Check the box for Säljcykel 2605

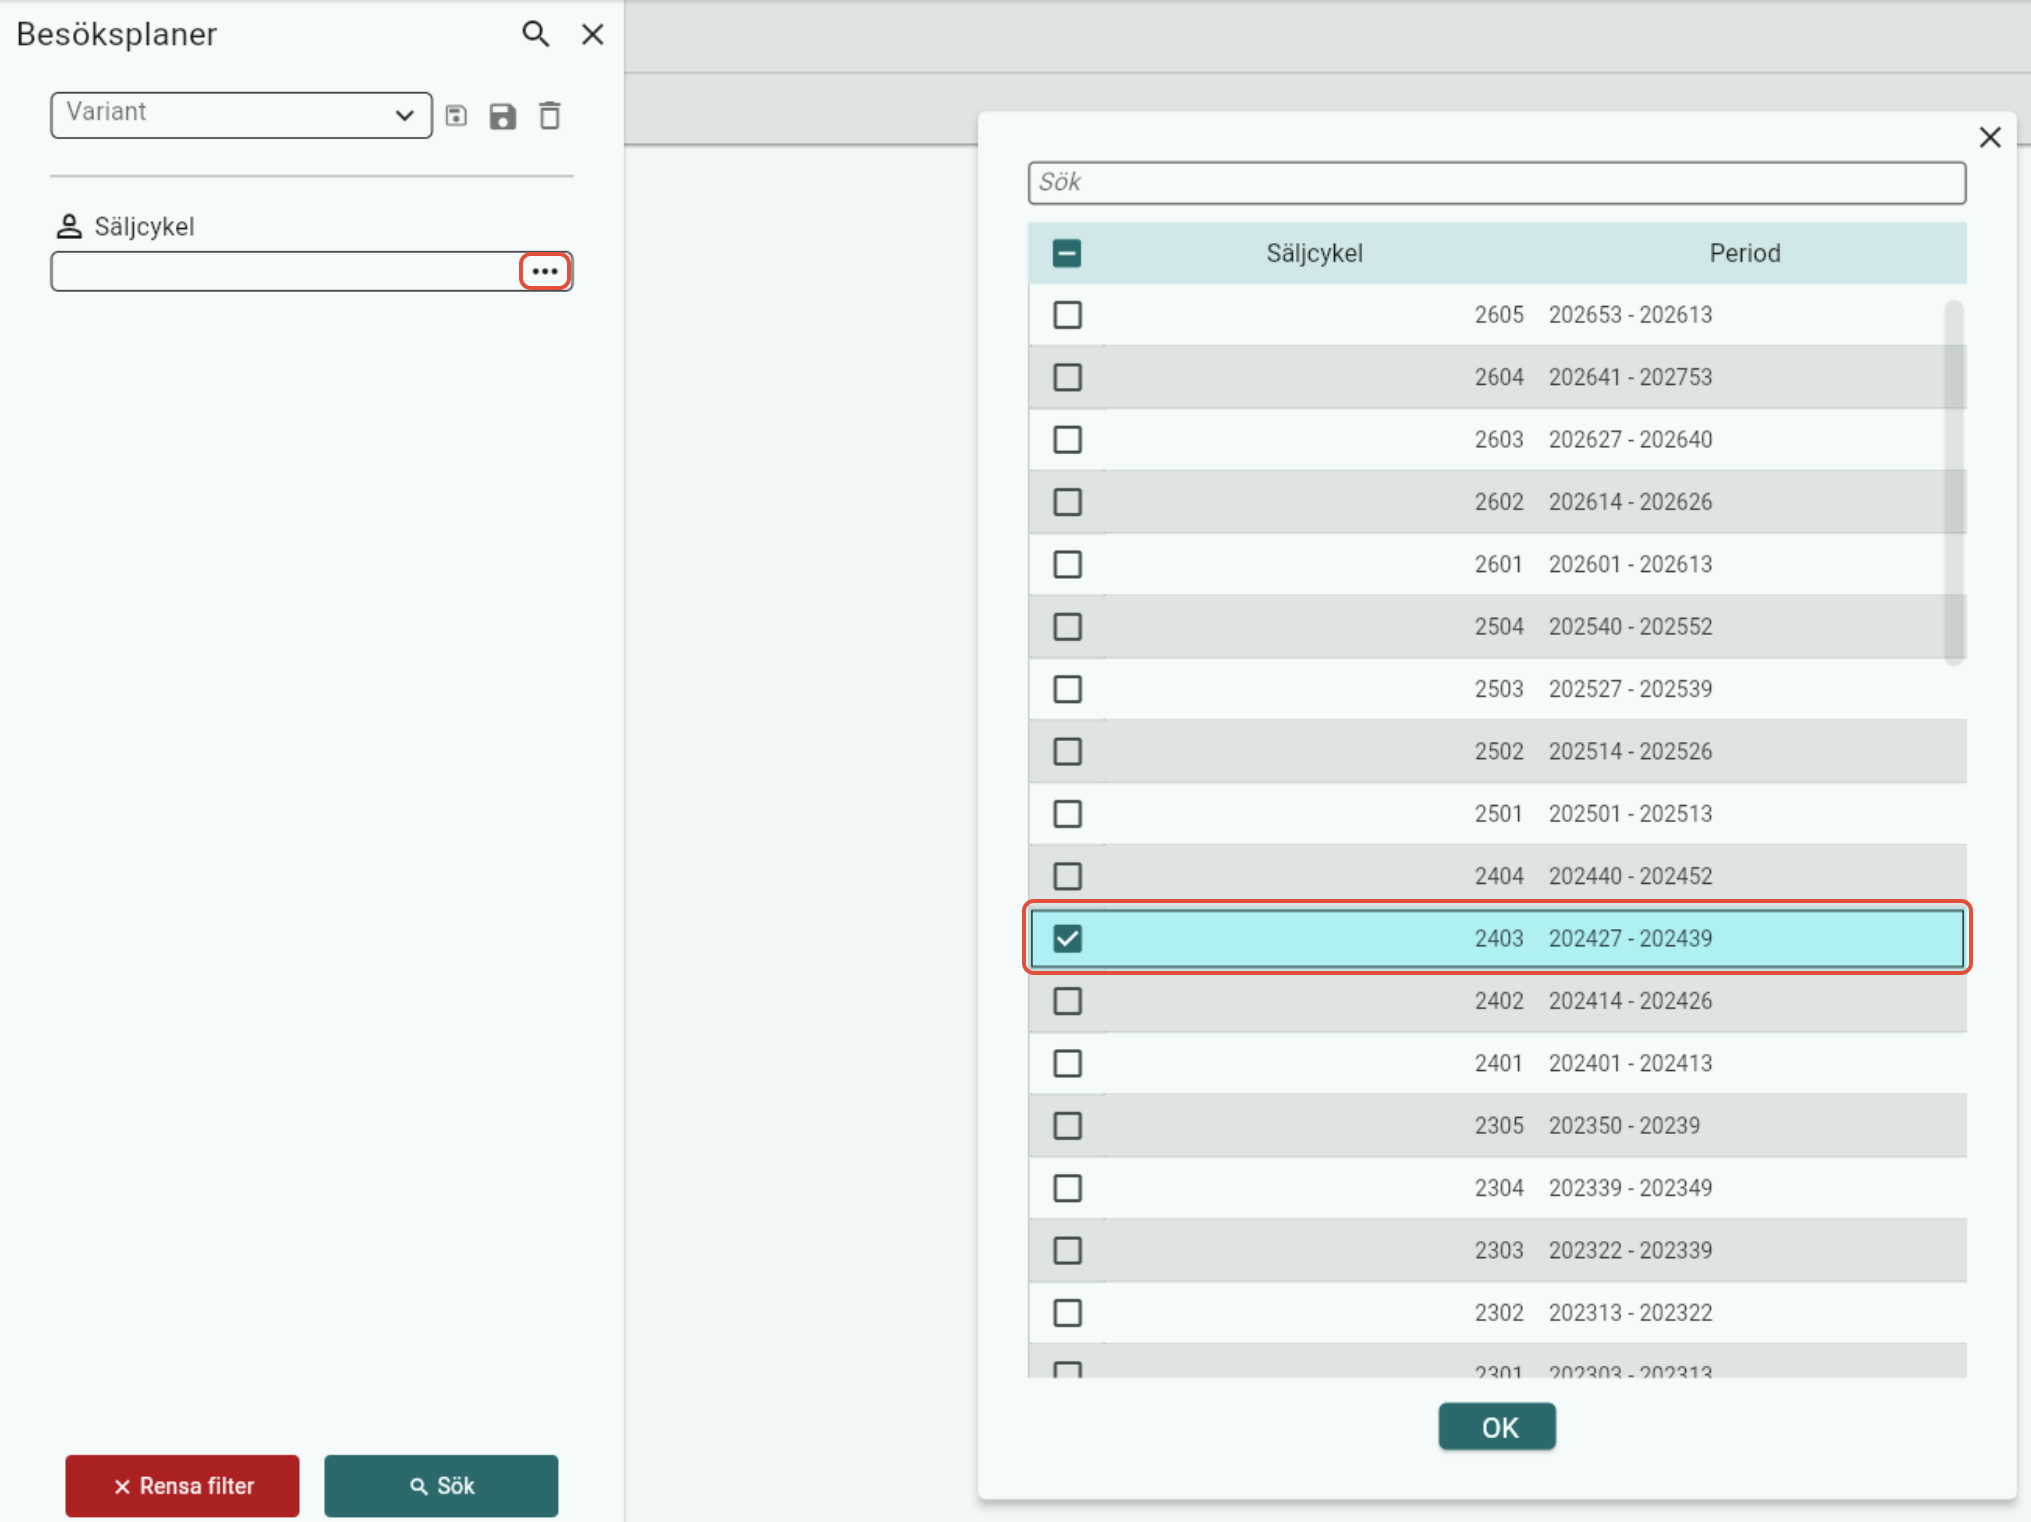point(1067,315)
